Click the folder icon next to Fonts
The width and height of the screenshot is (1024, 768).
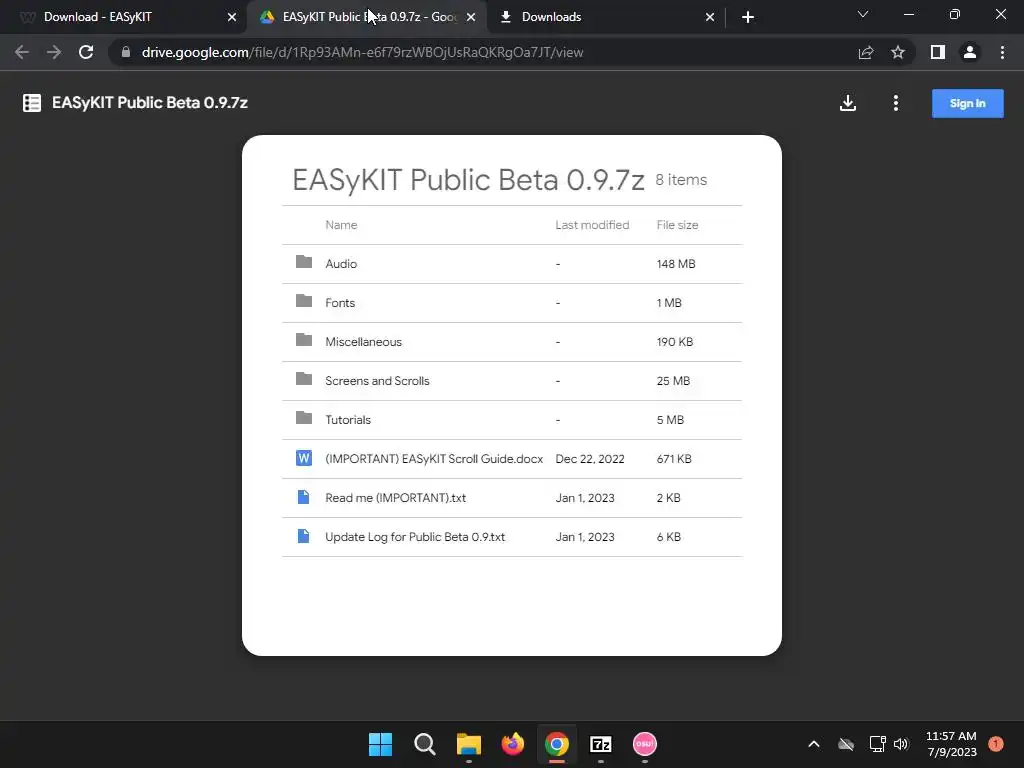point(304,301)
